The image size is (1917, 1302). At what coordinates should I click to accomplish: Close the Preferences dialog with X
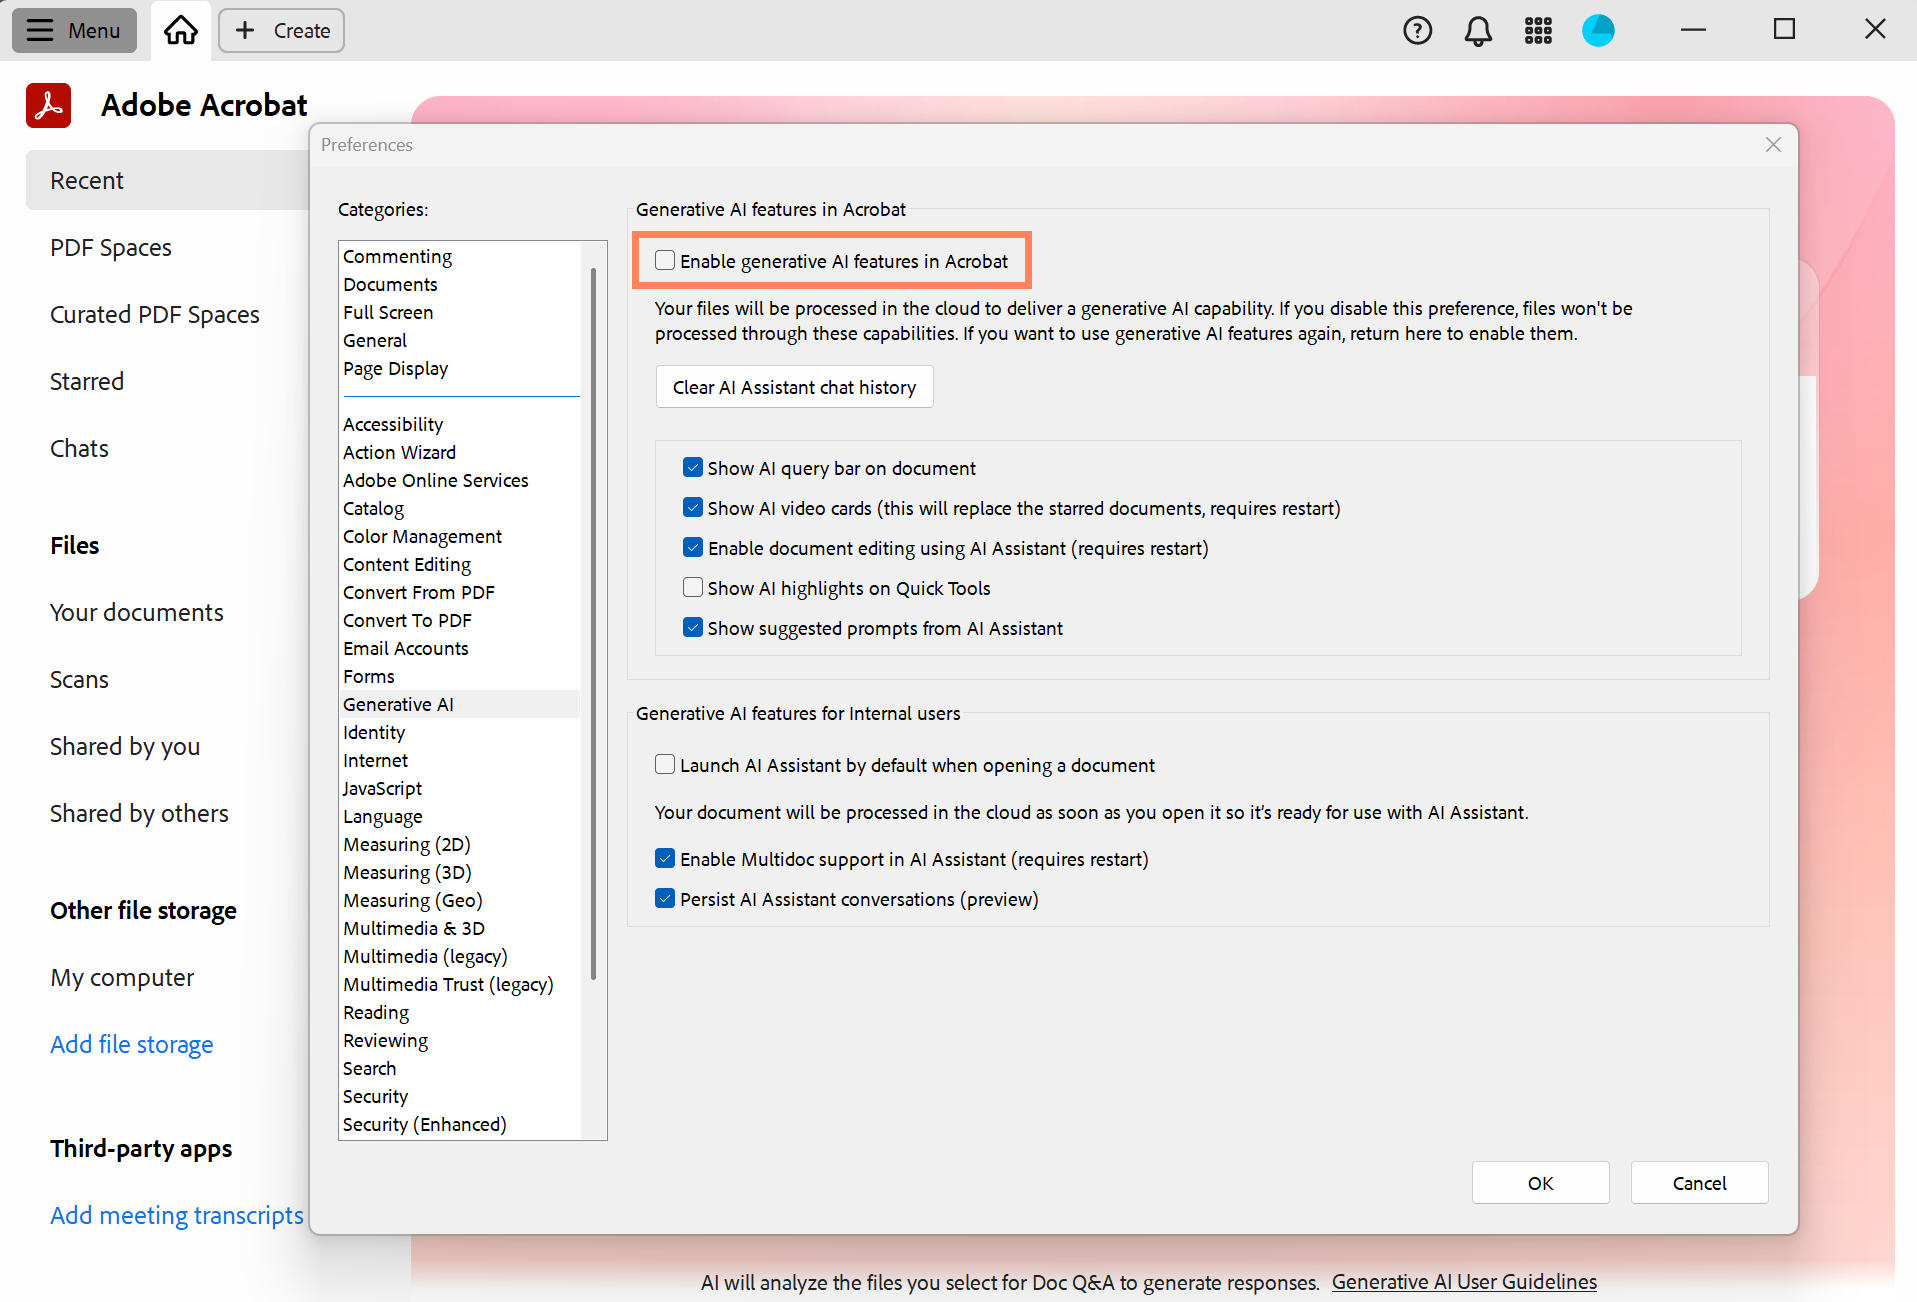click(x=1773, y=145)
